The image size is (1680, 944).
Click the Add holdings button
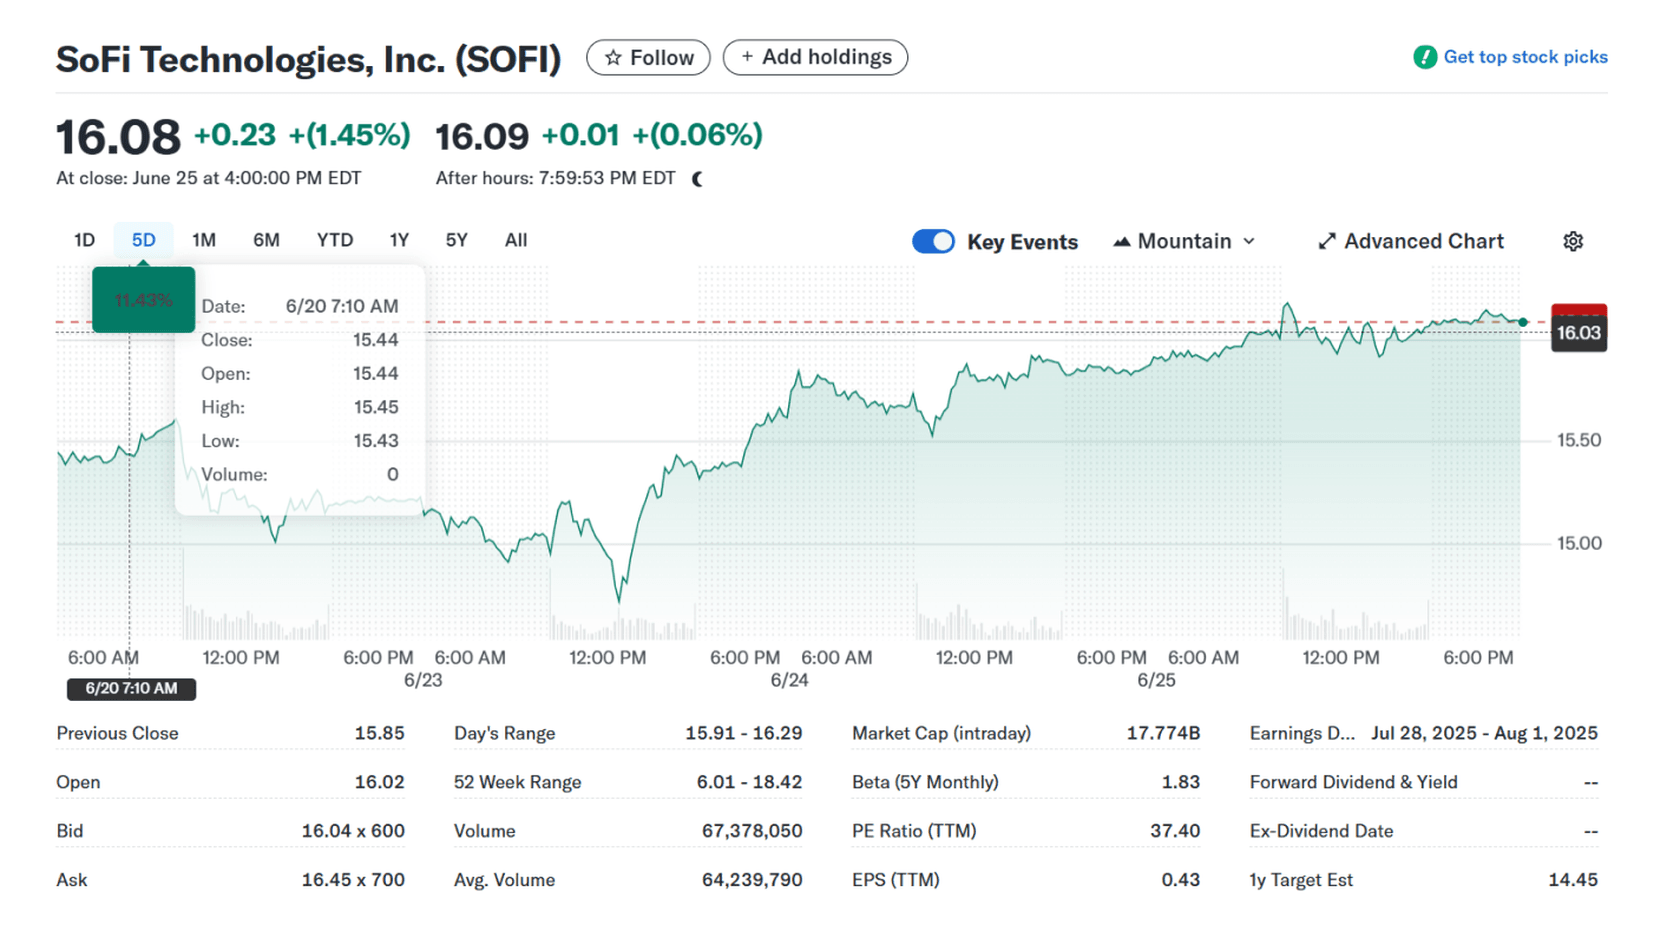click(x=815, y=57)
